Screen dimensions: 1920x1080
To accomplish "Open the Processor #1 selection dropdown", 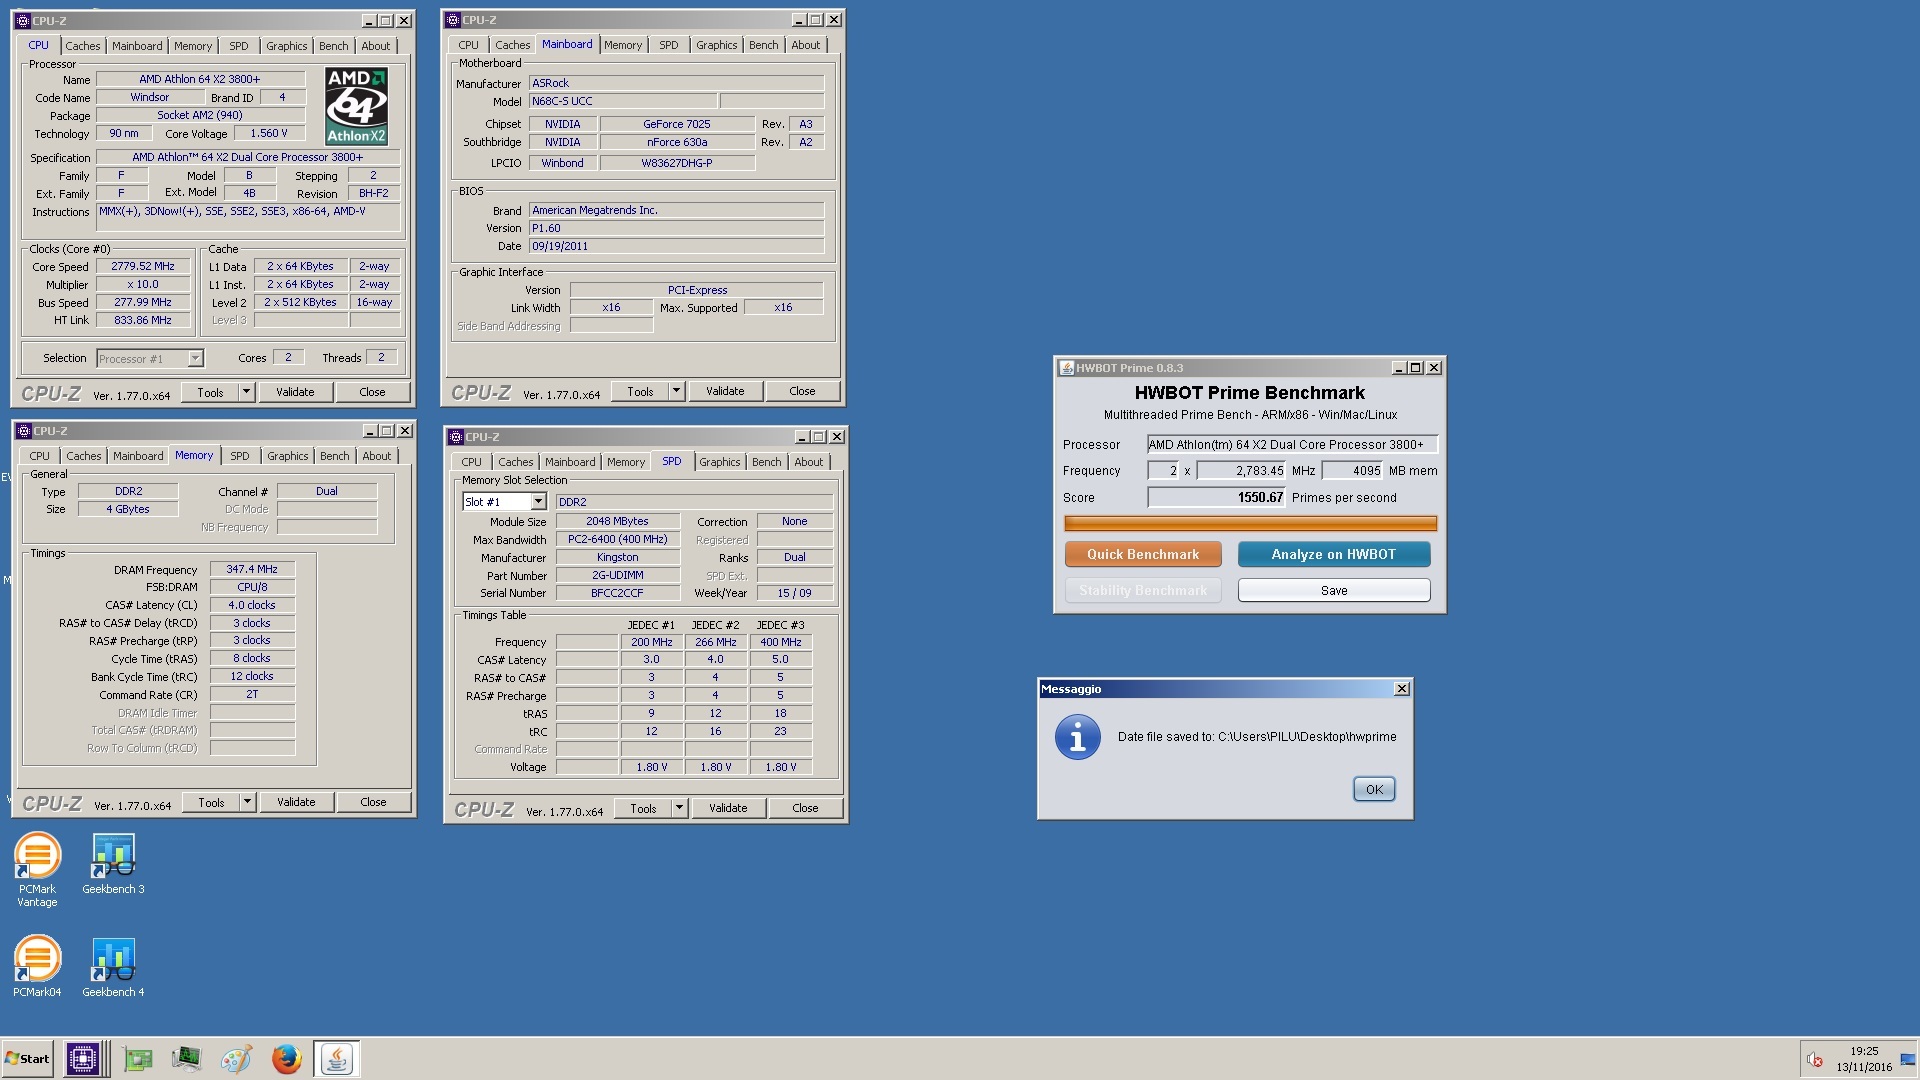I will [x=196, y=358].
